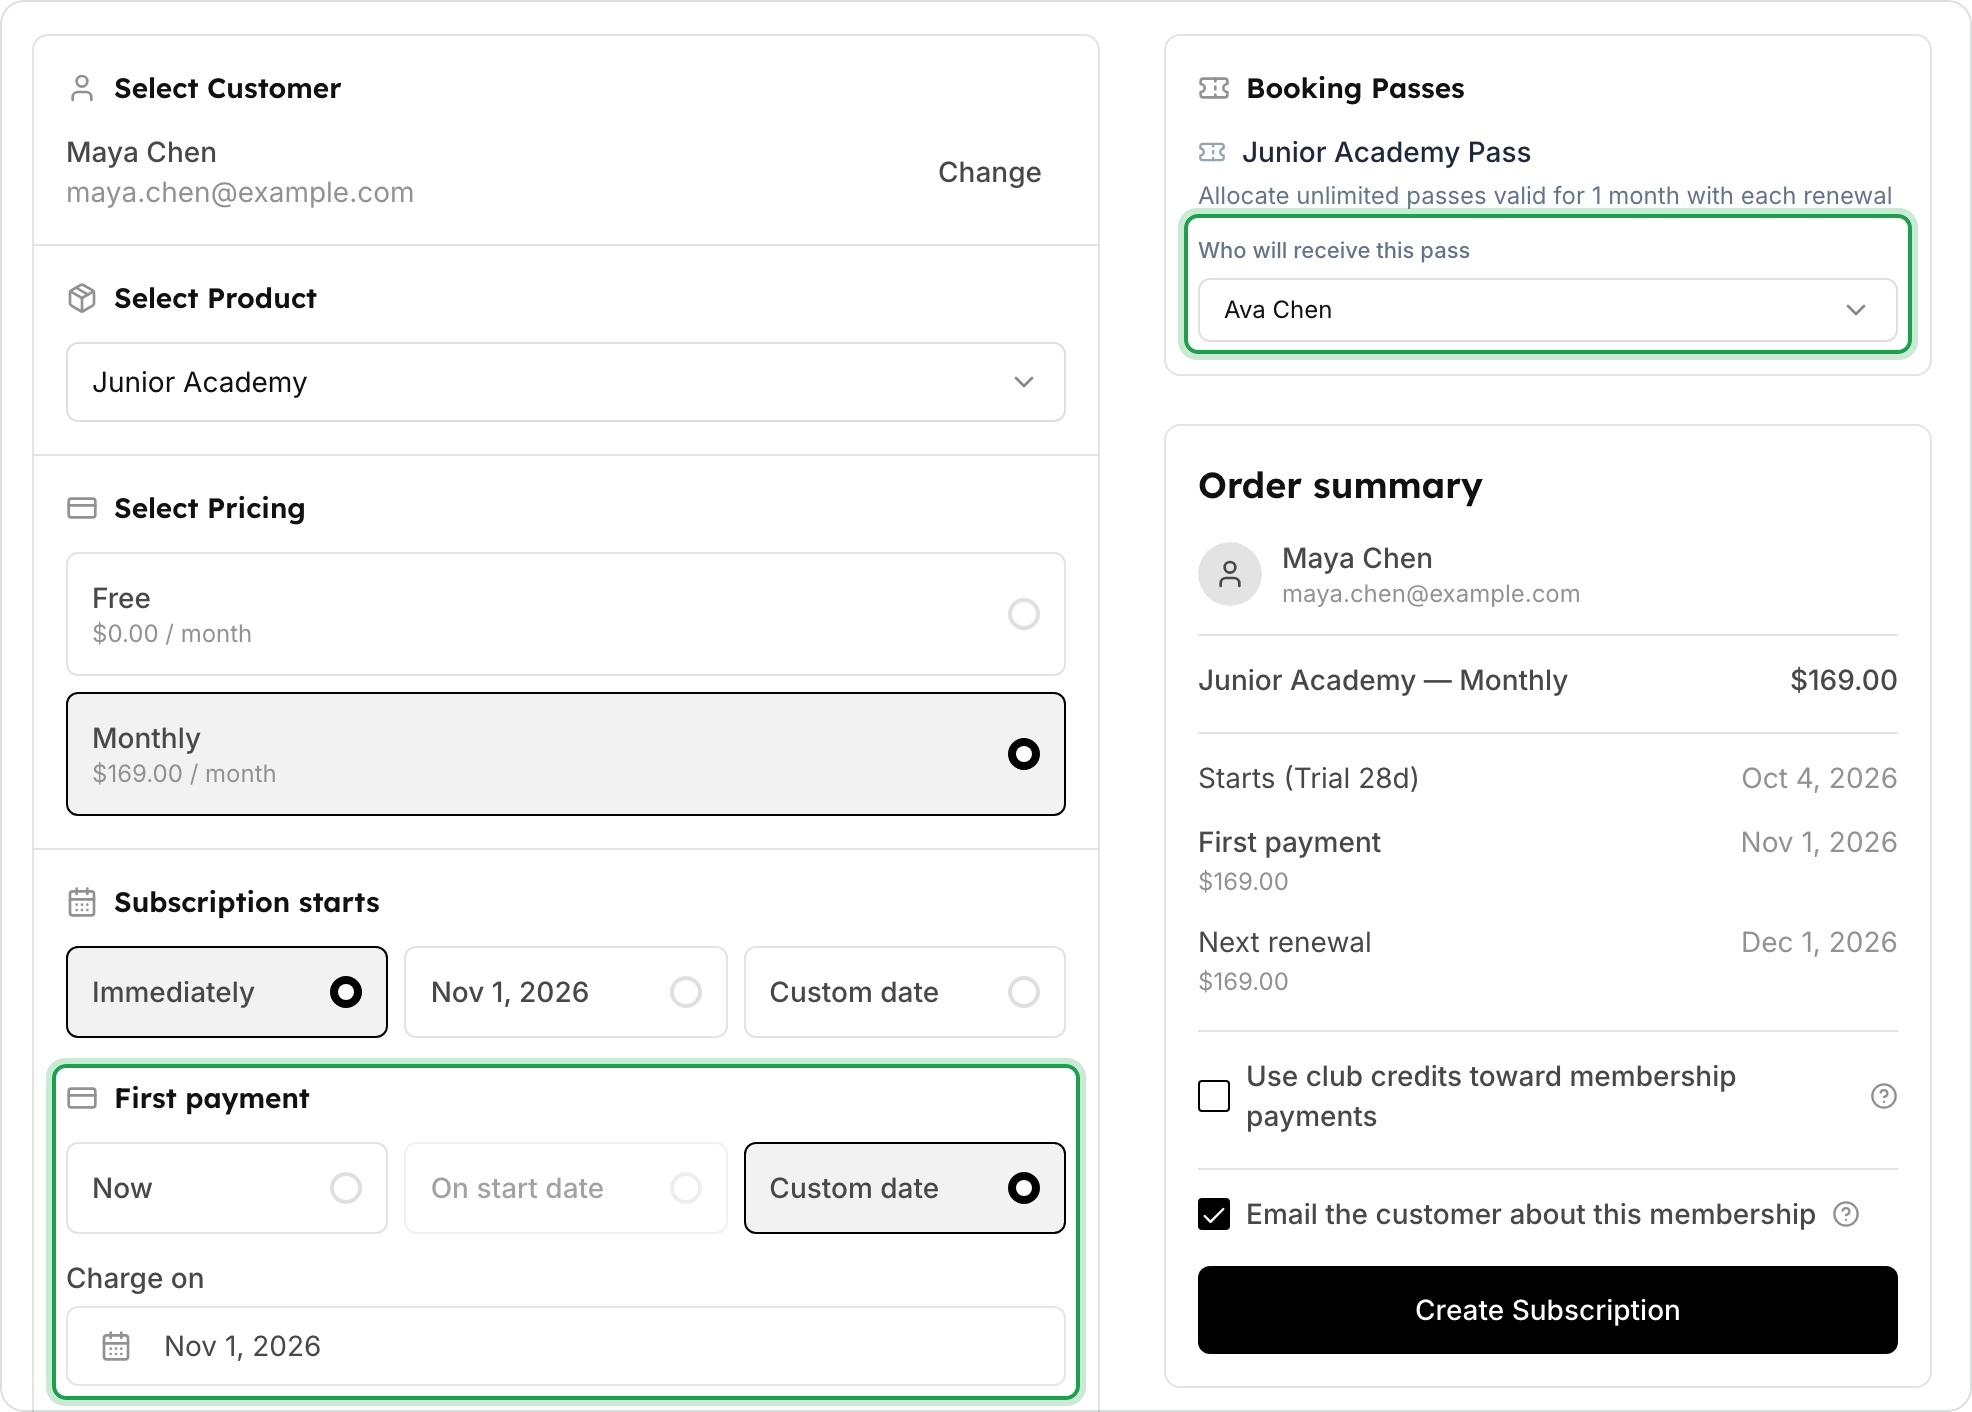Enable use club credits toward membership payments

[x=1214, y=1096]
